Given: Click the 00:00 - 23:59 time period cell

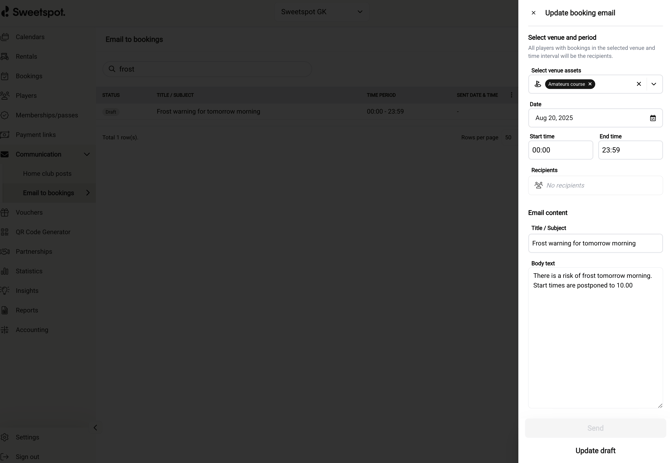Looking at the screenshot, I should pyautogui.click(x=385, y=111).
